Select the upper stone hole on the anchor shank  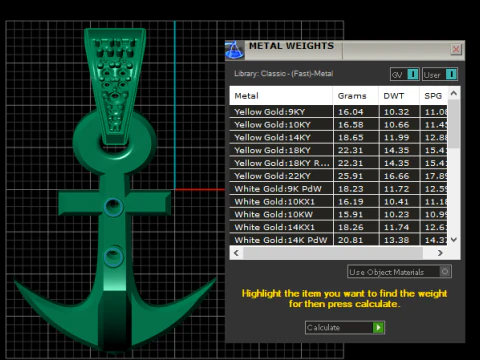click(113, 207)
